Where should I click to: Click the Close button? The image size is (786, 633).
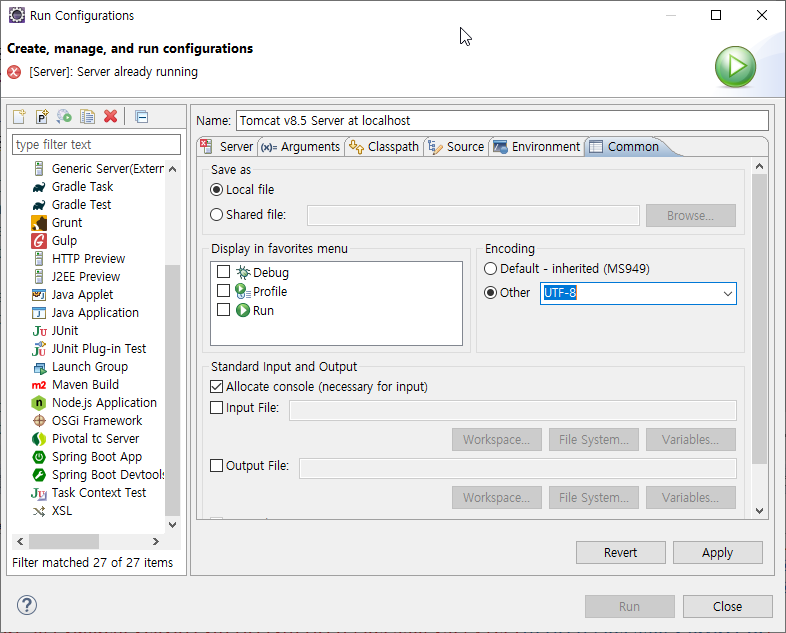727,606
